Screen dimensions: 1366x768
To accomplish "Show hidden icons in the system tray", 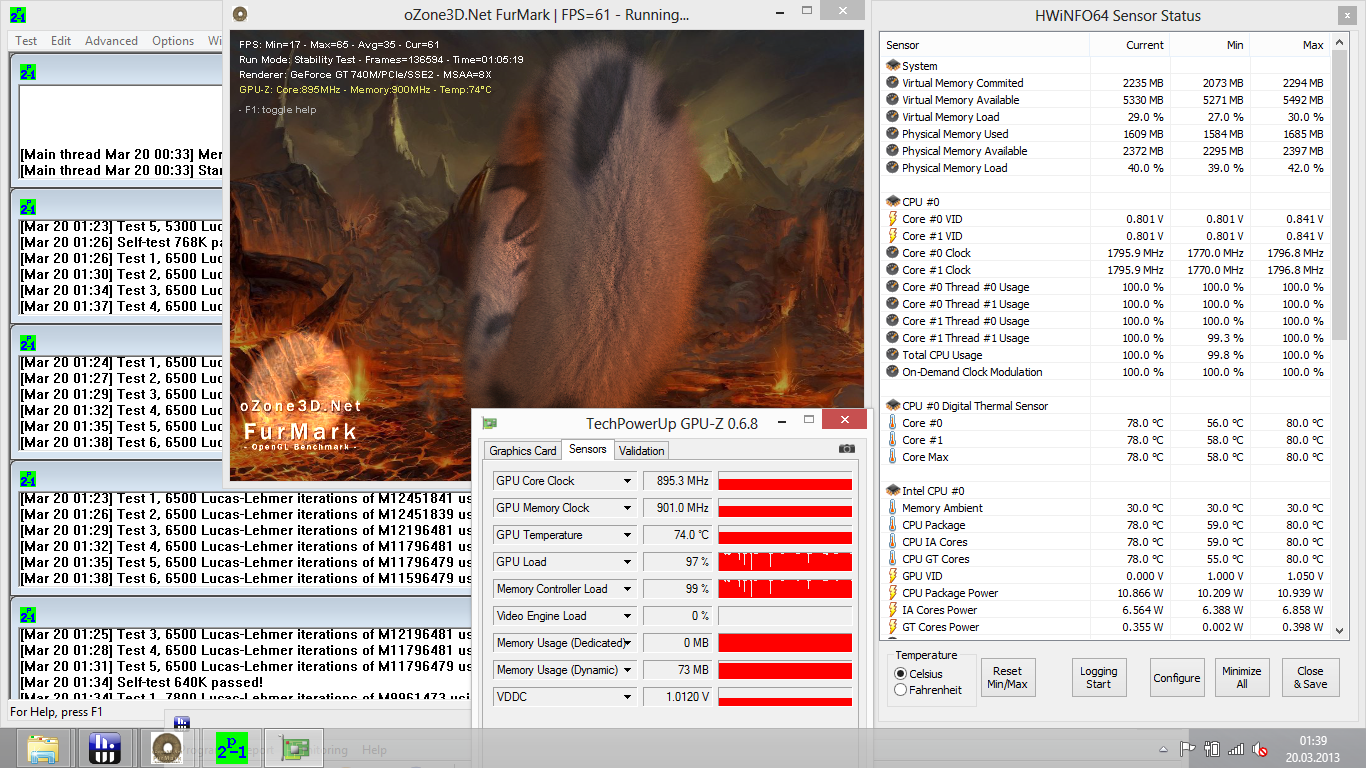I will coord(1165,749).
